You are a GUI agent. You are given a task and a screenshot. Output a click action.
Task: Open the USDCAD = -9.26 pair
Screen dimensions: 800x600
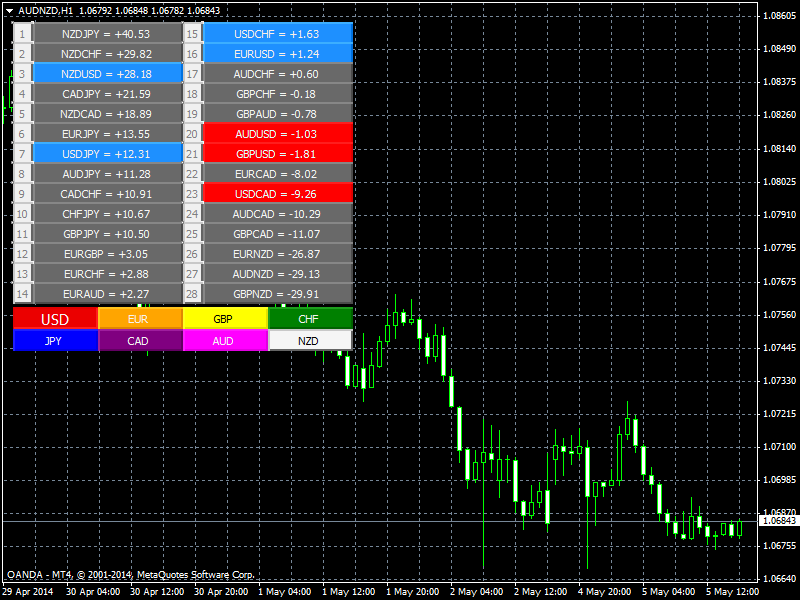click(277, 193)
